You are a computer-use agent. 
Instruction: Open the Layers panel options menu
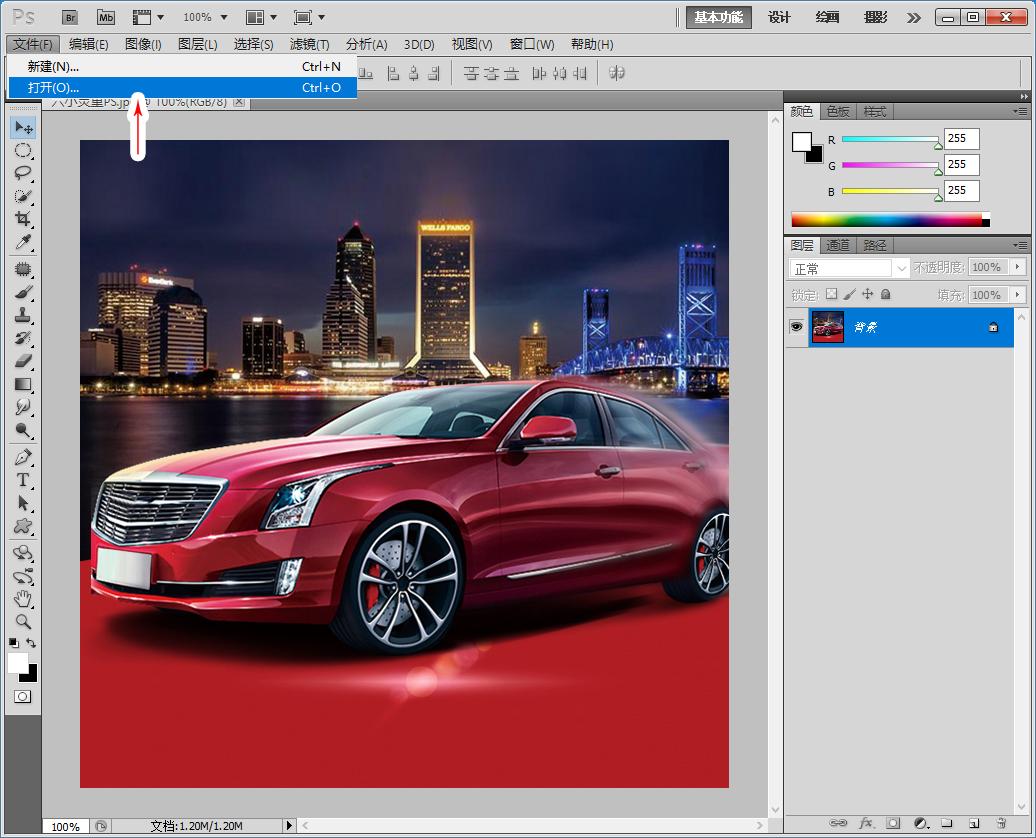click(1020, 245)
